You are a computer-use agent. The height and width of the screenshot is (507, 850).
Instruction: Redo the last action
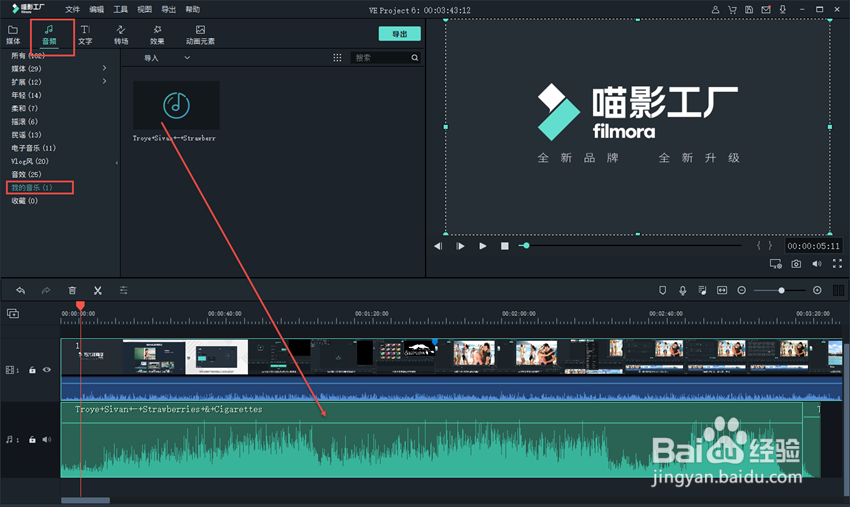click(46, 291)
